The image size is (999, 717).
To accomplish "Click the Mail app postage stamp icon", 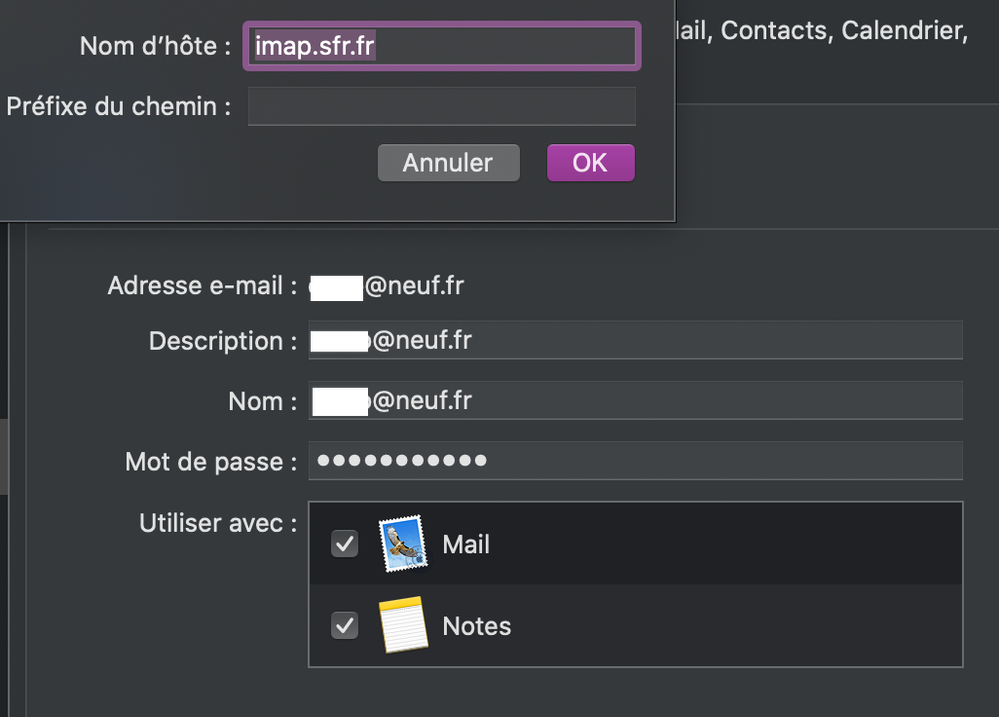I will click(x=401, y=543).
